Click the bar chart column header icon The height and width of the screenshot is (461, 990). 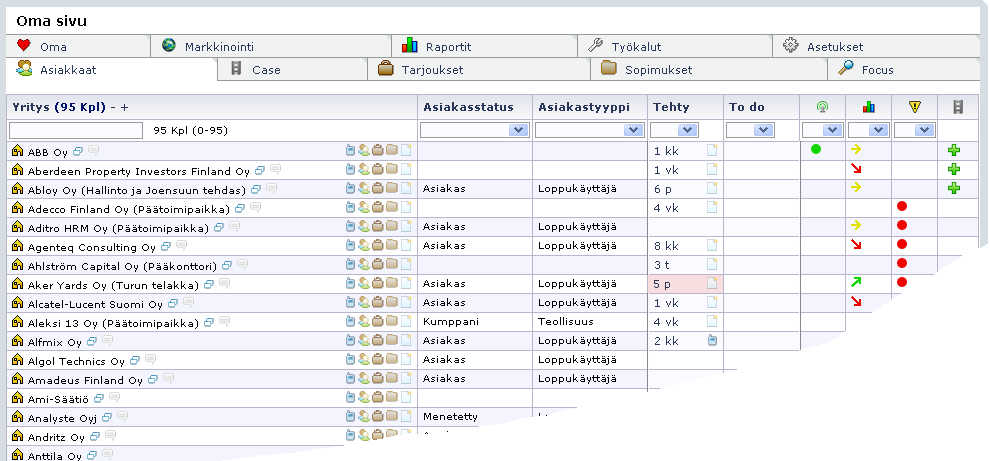(869, 107)
